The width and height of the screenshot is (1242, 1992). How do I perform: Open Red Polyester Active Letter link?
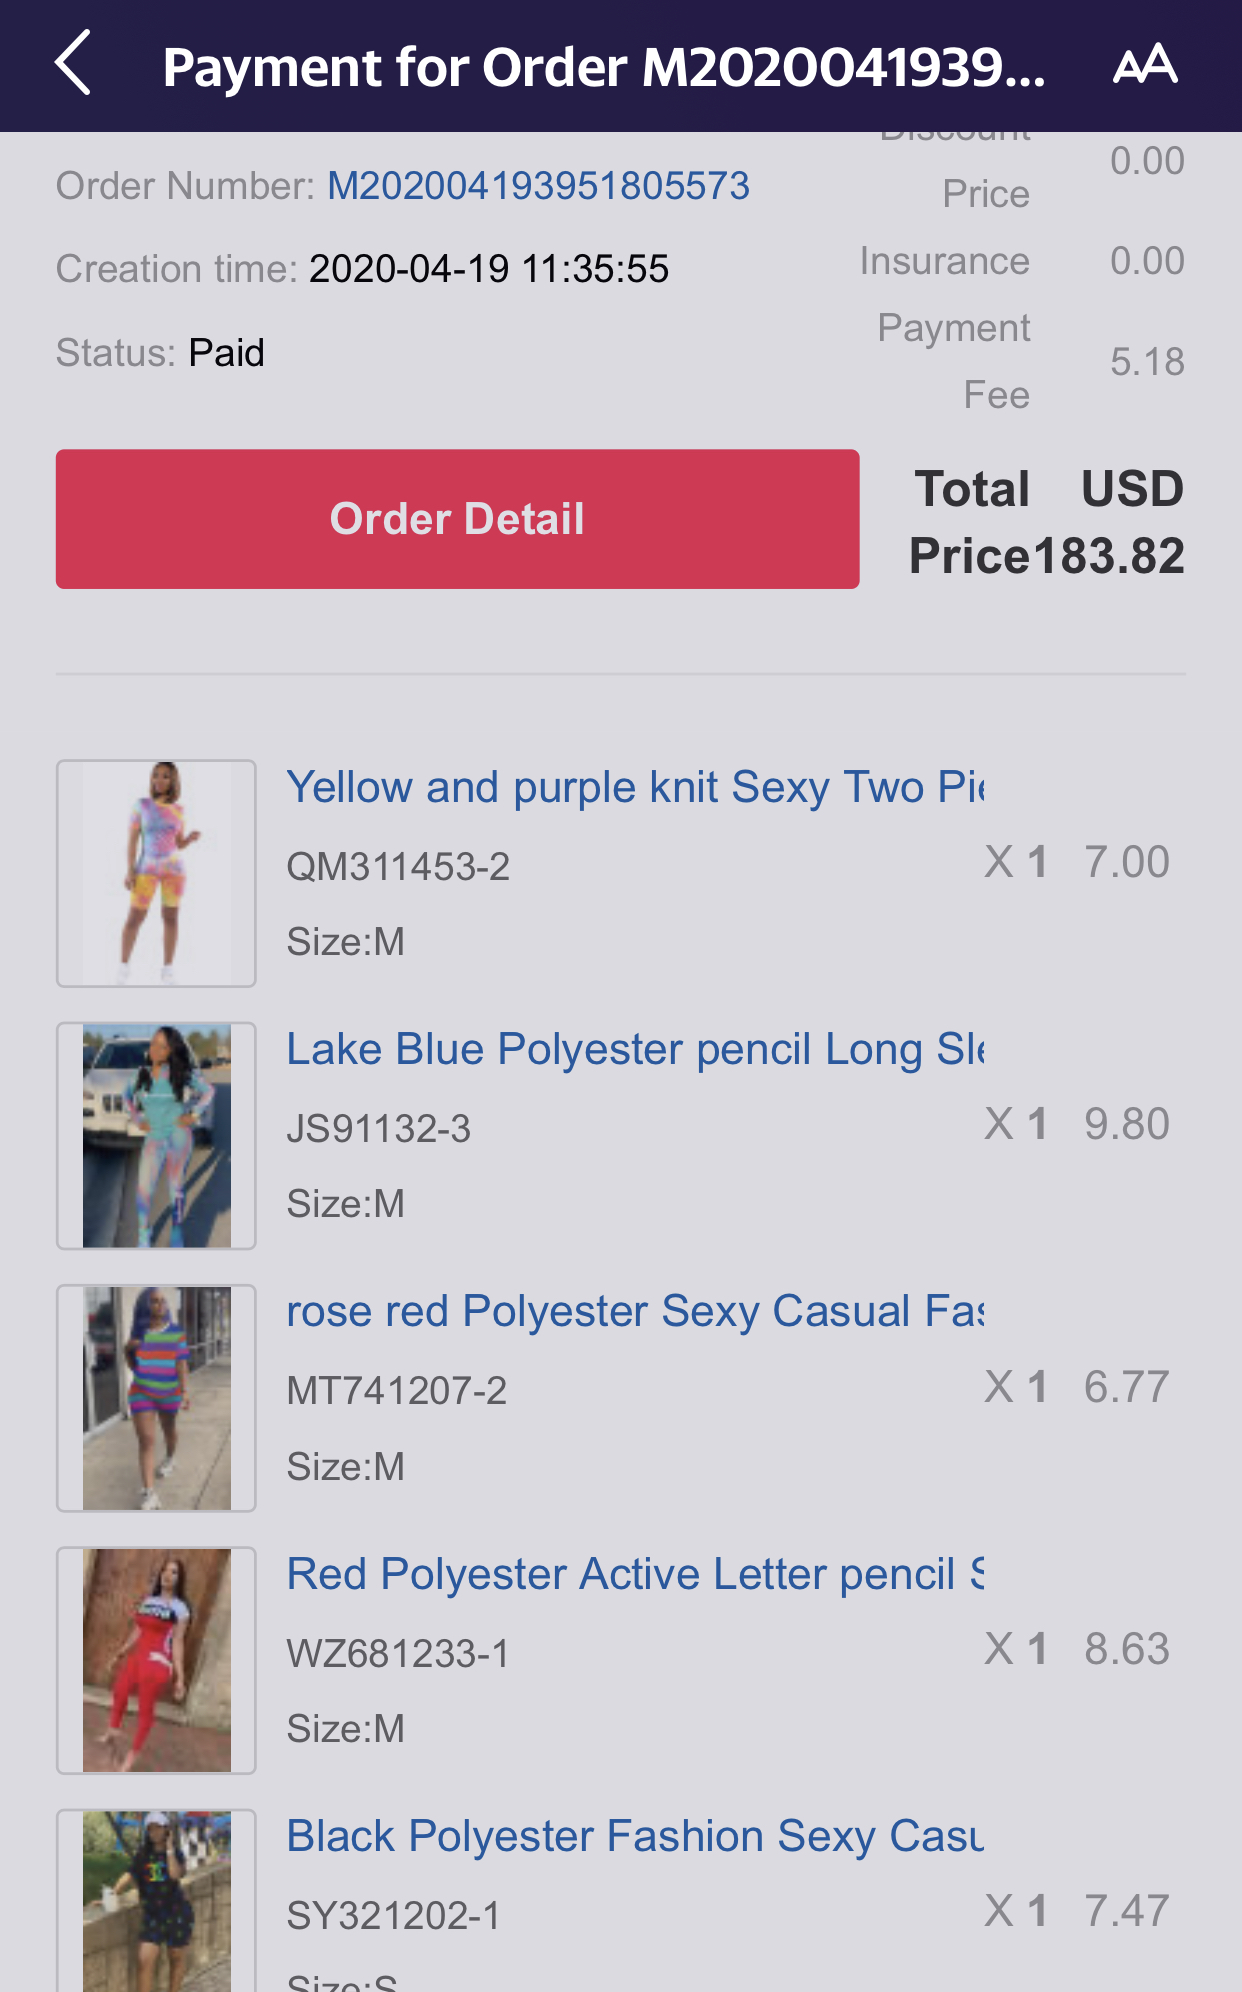click(x=635, y=1574)
